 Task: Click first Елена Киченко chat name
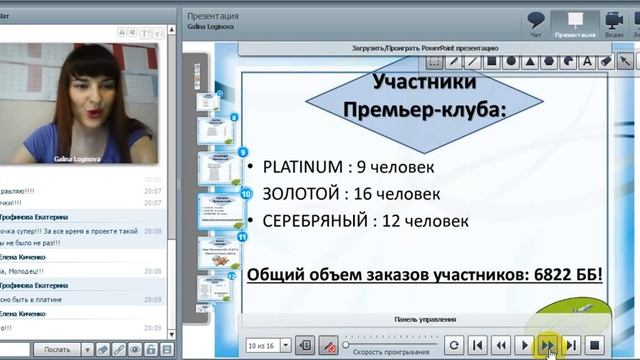pos(22,257)
